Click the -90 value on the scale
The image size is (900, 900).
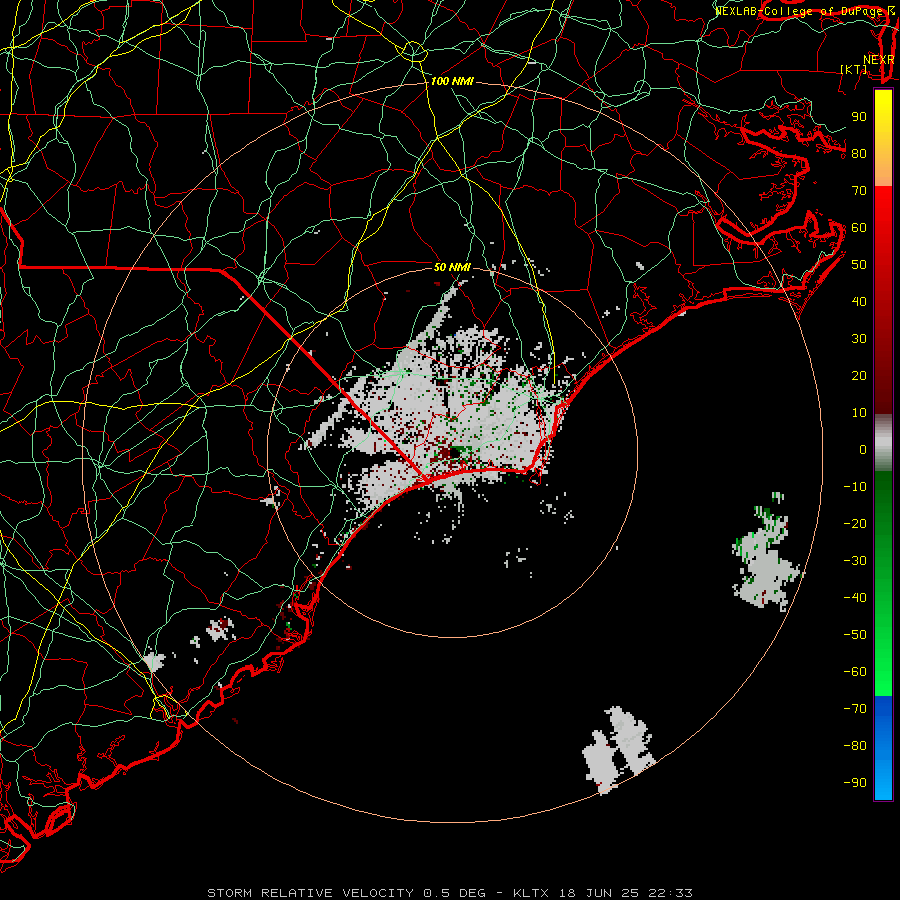click(x=855, y=783)
